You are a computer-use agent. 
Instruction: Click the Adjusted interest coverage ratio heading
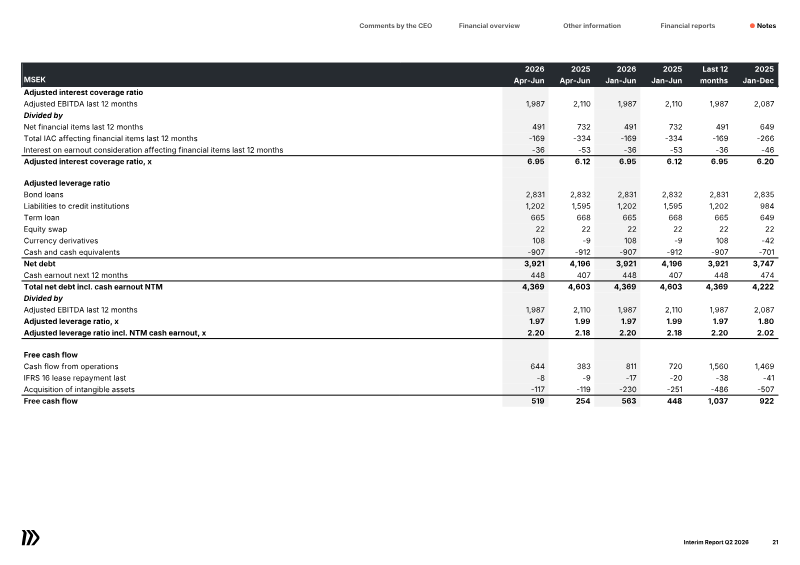tap(83, 92)
